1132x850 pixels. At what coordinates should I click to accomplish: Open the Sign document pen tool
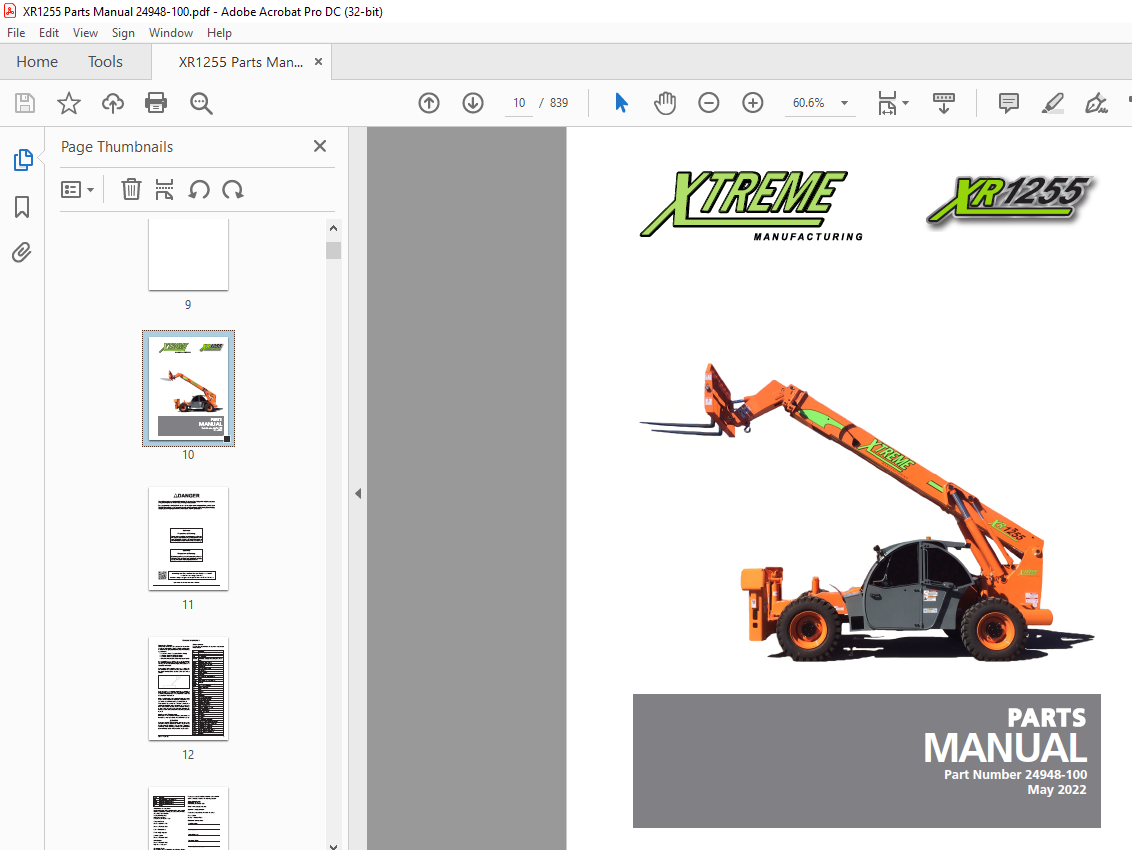click(x=1096, y=103)
